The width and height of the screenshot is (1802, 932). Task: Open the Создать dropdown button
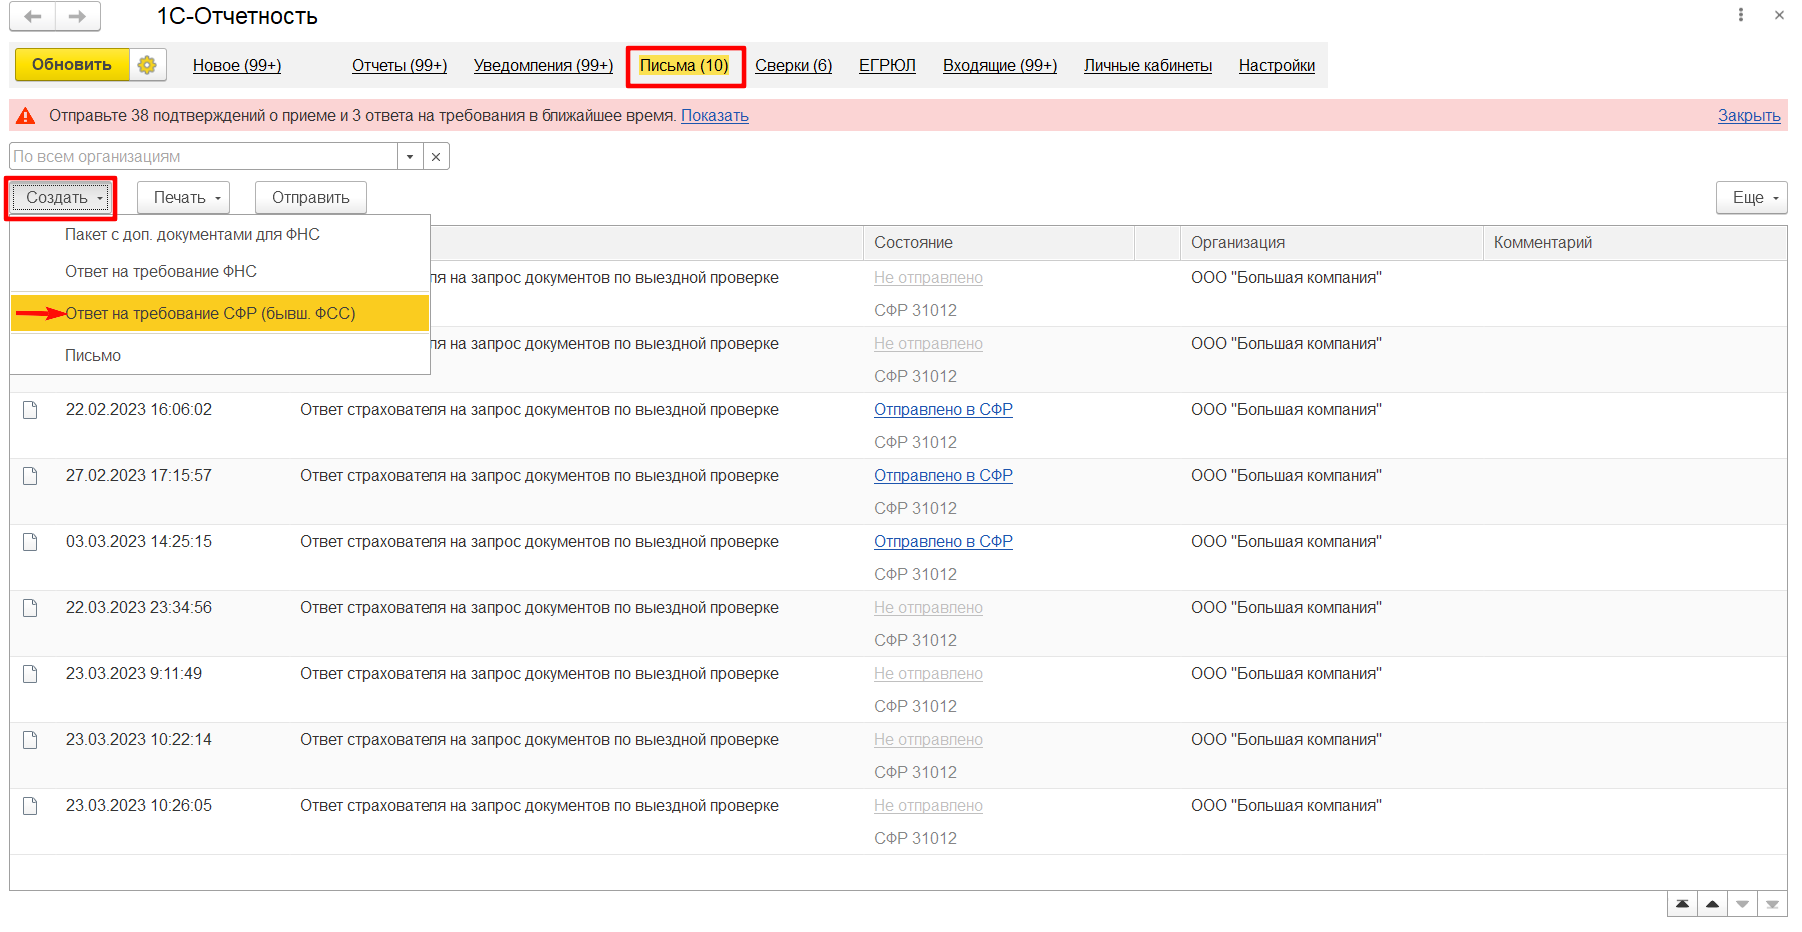point(60,198)
